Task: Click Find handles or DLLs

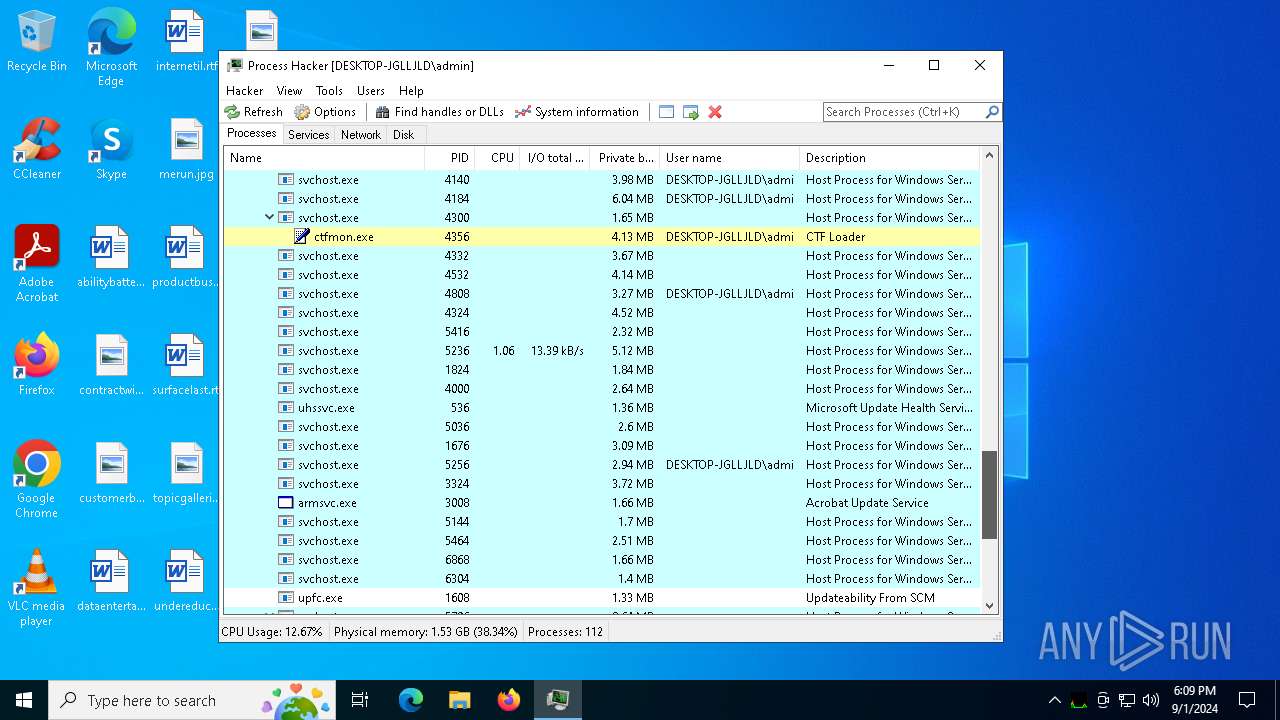Action: pyautogui.click(x=440, y=112)
